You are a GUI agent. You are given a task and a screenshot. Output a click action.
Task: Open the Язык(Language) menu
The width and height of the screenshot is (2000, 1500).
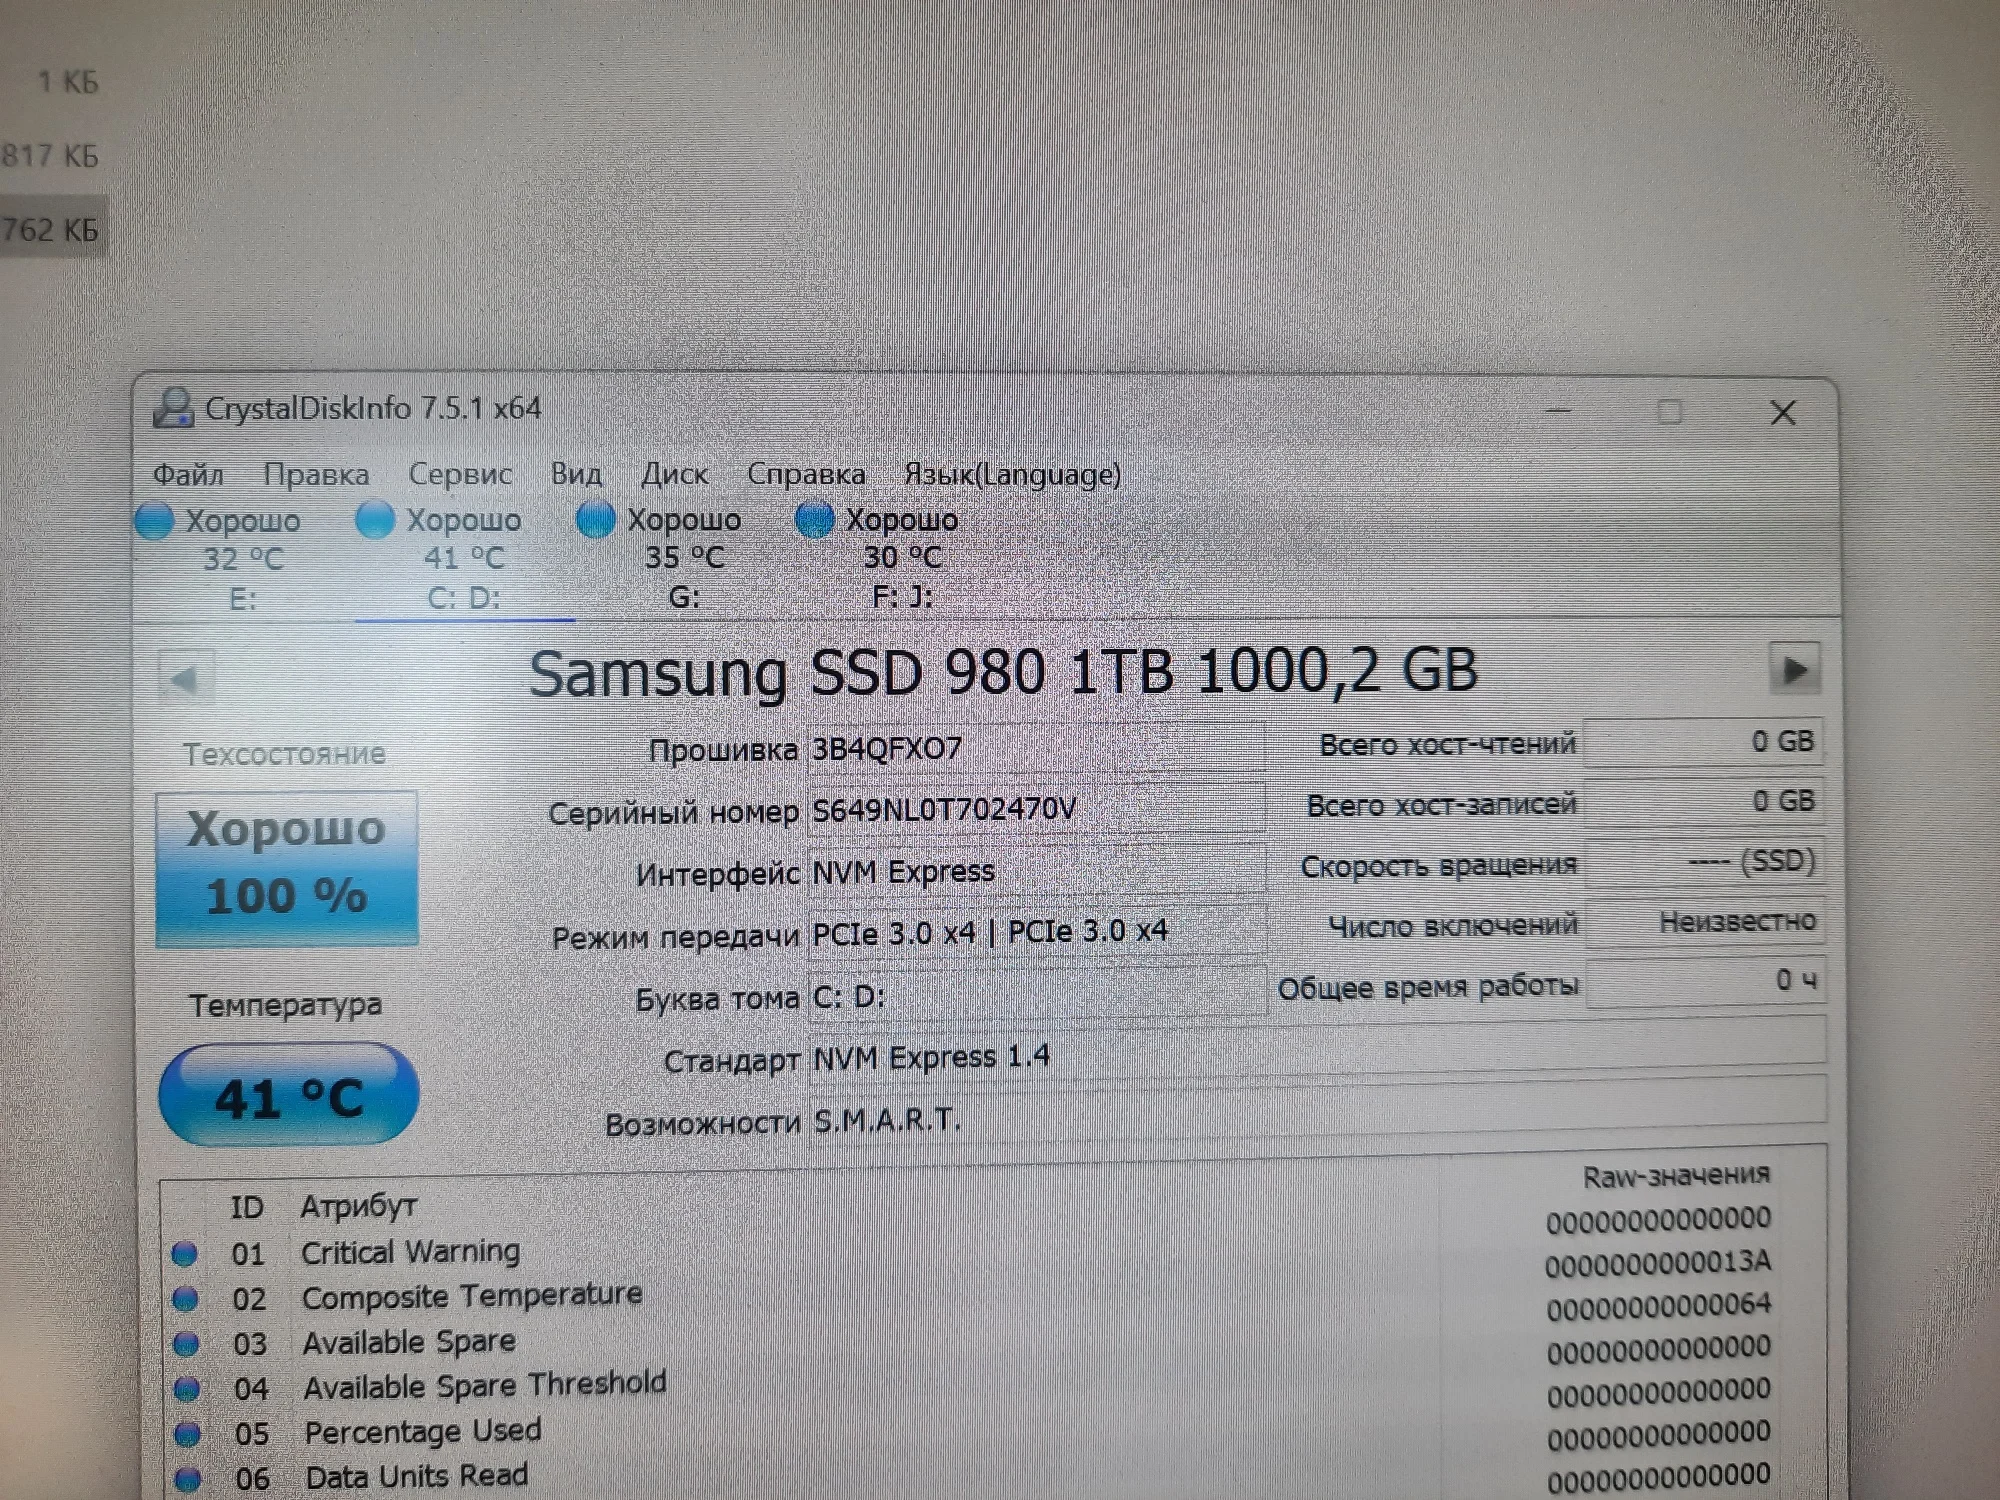click(1012, 474)
